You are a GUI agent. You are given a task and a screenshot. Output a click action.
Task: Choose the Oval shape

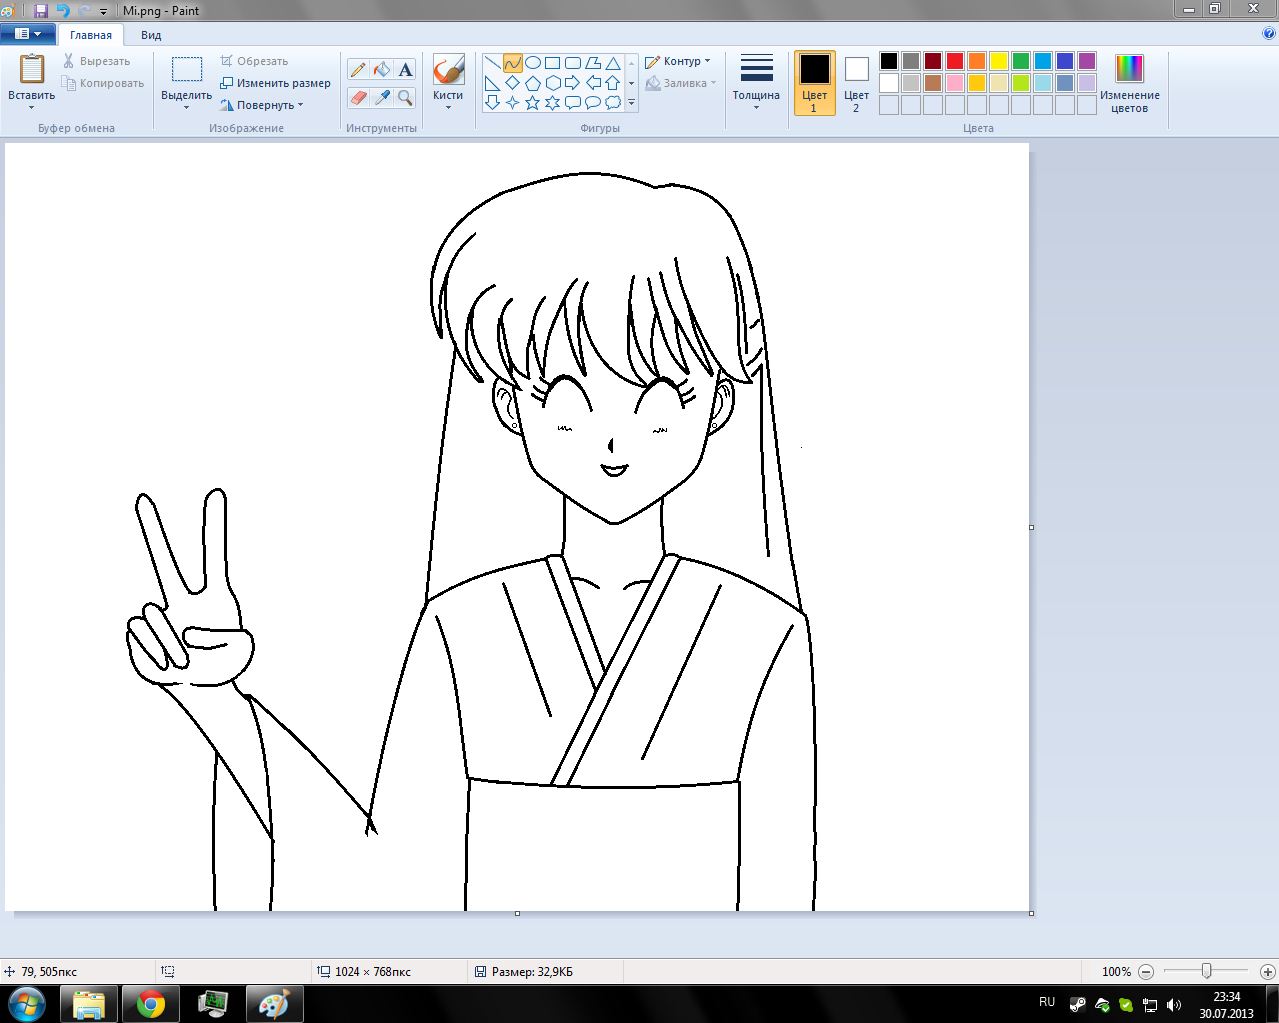[x=533, y=63]
